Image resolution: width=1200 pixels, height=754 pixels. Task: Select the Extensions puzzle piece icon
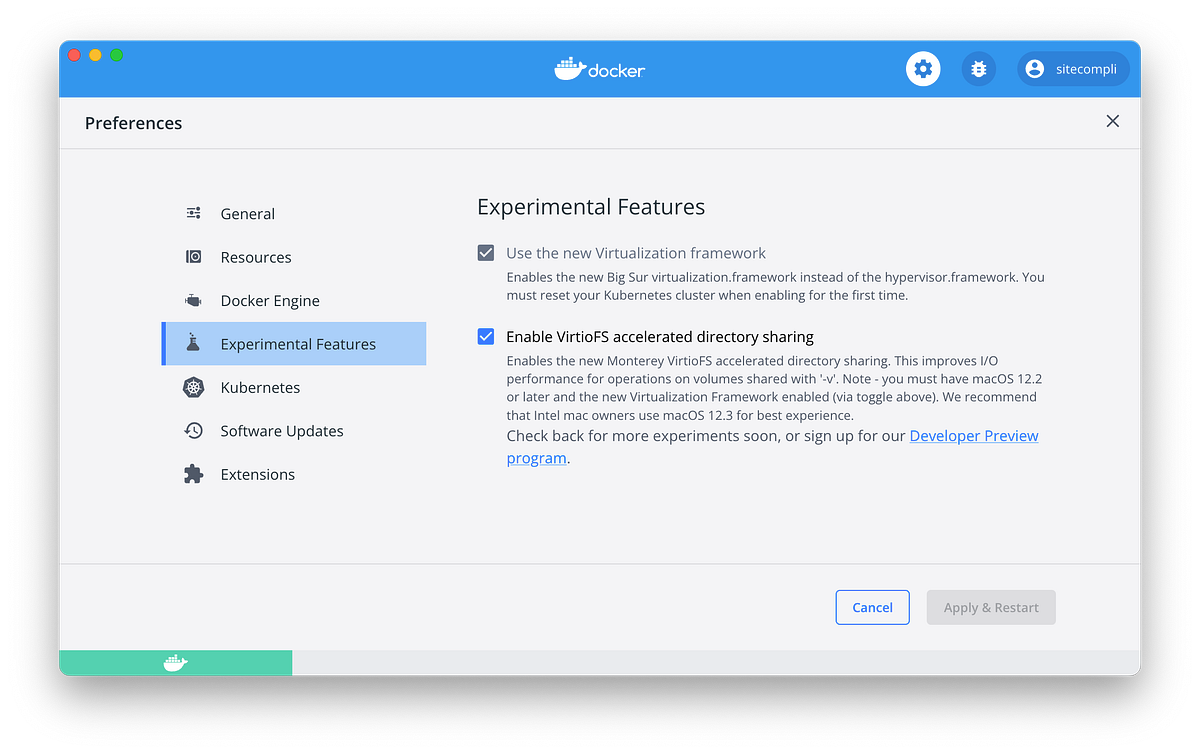point(192,473)
